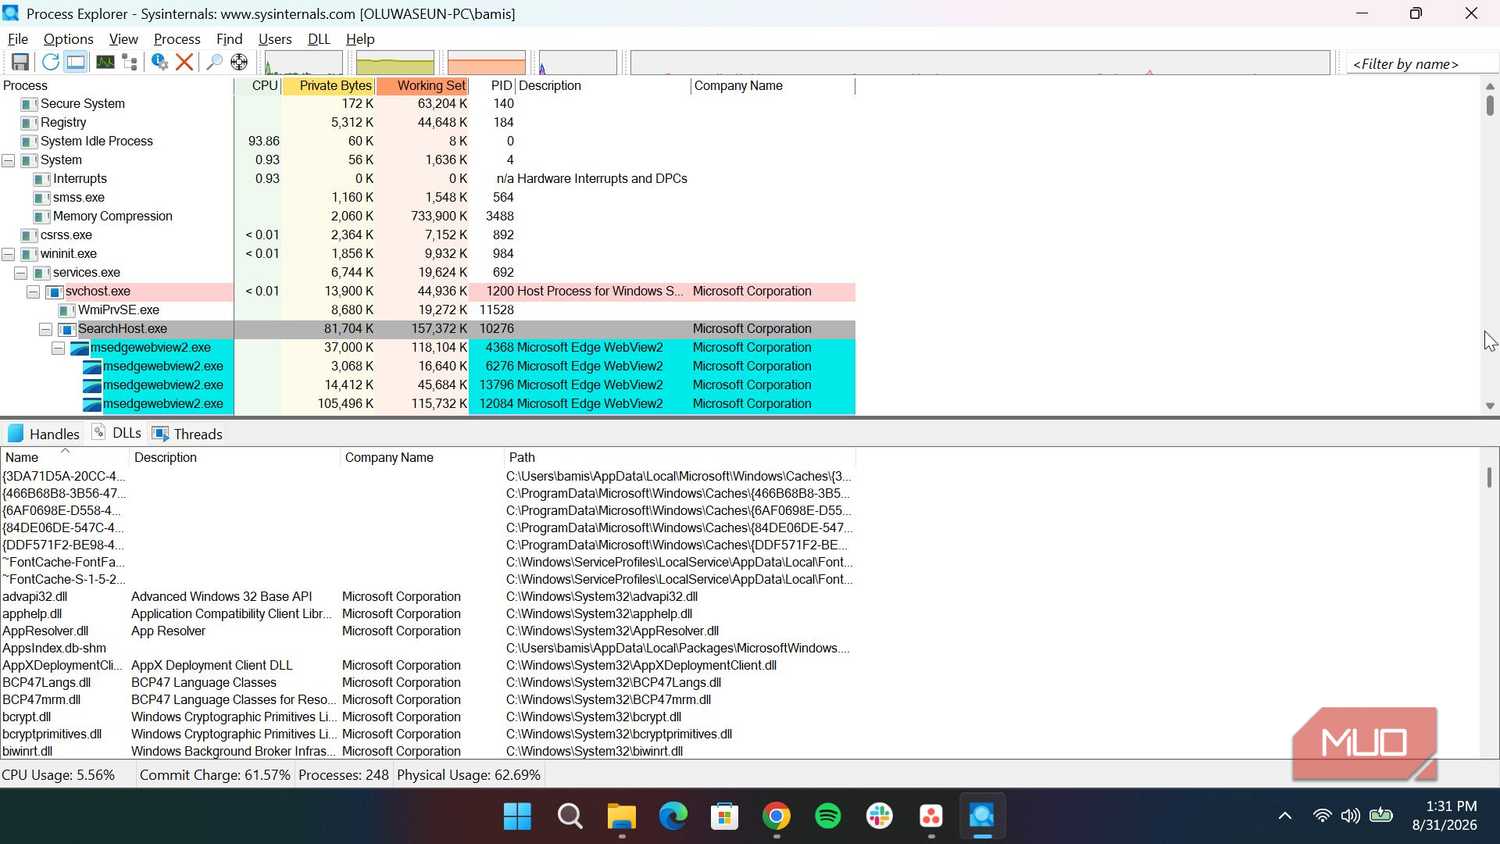Select the WmiPrvSE.exe process
The height and width of the screenshot is (844, 1500).
[x=118, y=310]
